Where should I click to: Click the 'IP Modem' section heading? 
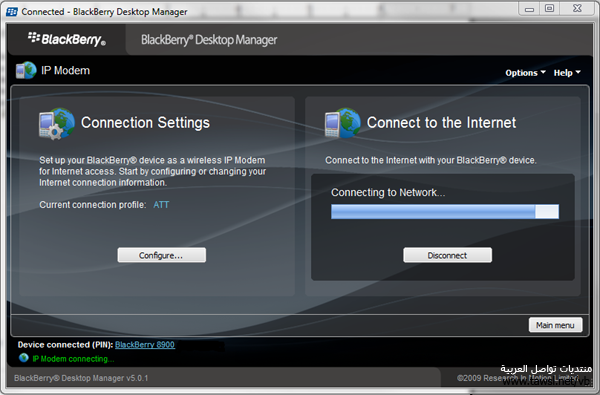coord(65,70)
